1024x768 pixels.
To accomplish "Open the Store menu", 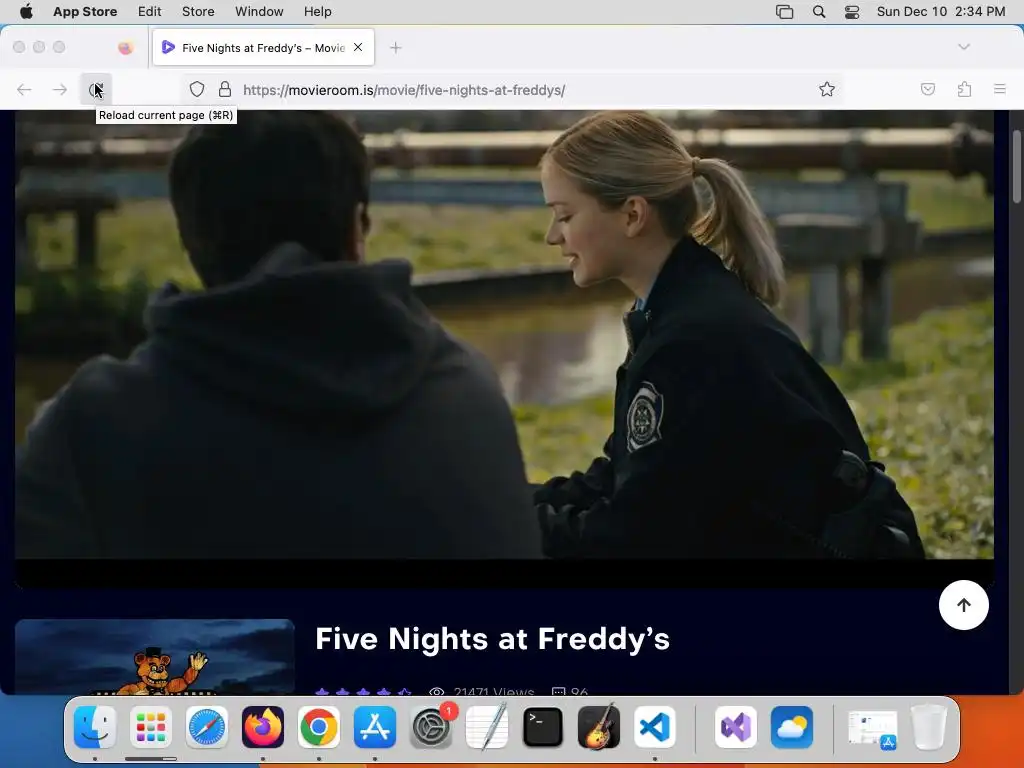I will click(198, 11).
